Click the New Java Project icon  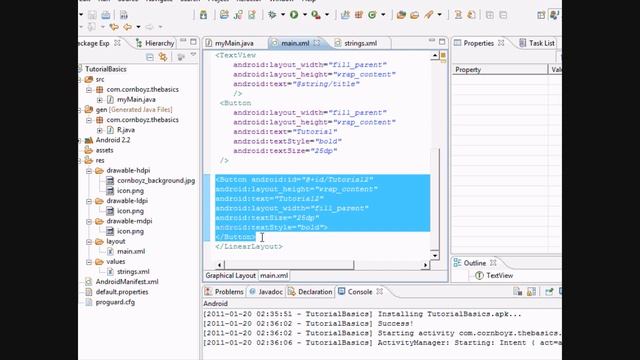pyautogui.click(x=345, y=15)
